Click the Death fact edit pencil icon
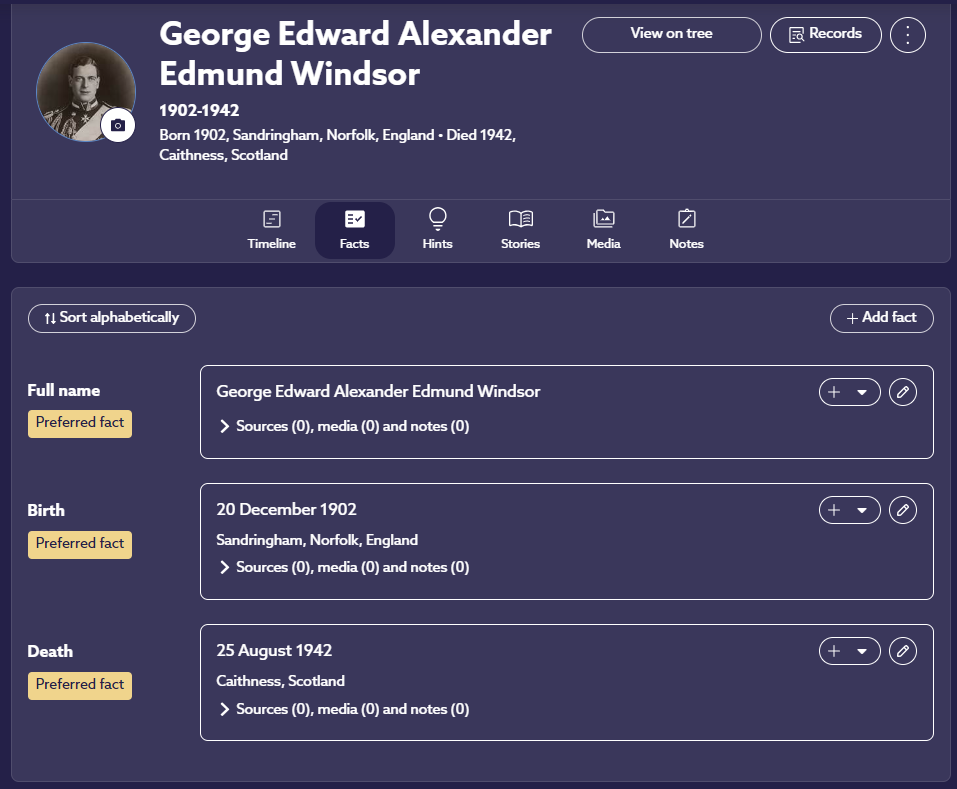The height and width of the screenshot is (789, 957). coord(902,652)
